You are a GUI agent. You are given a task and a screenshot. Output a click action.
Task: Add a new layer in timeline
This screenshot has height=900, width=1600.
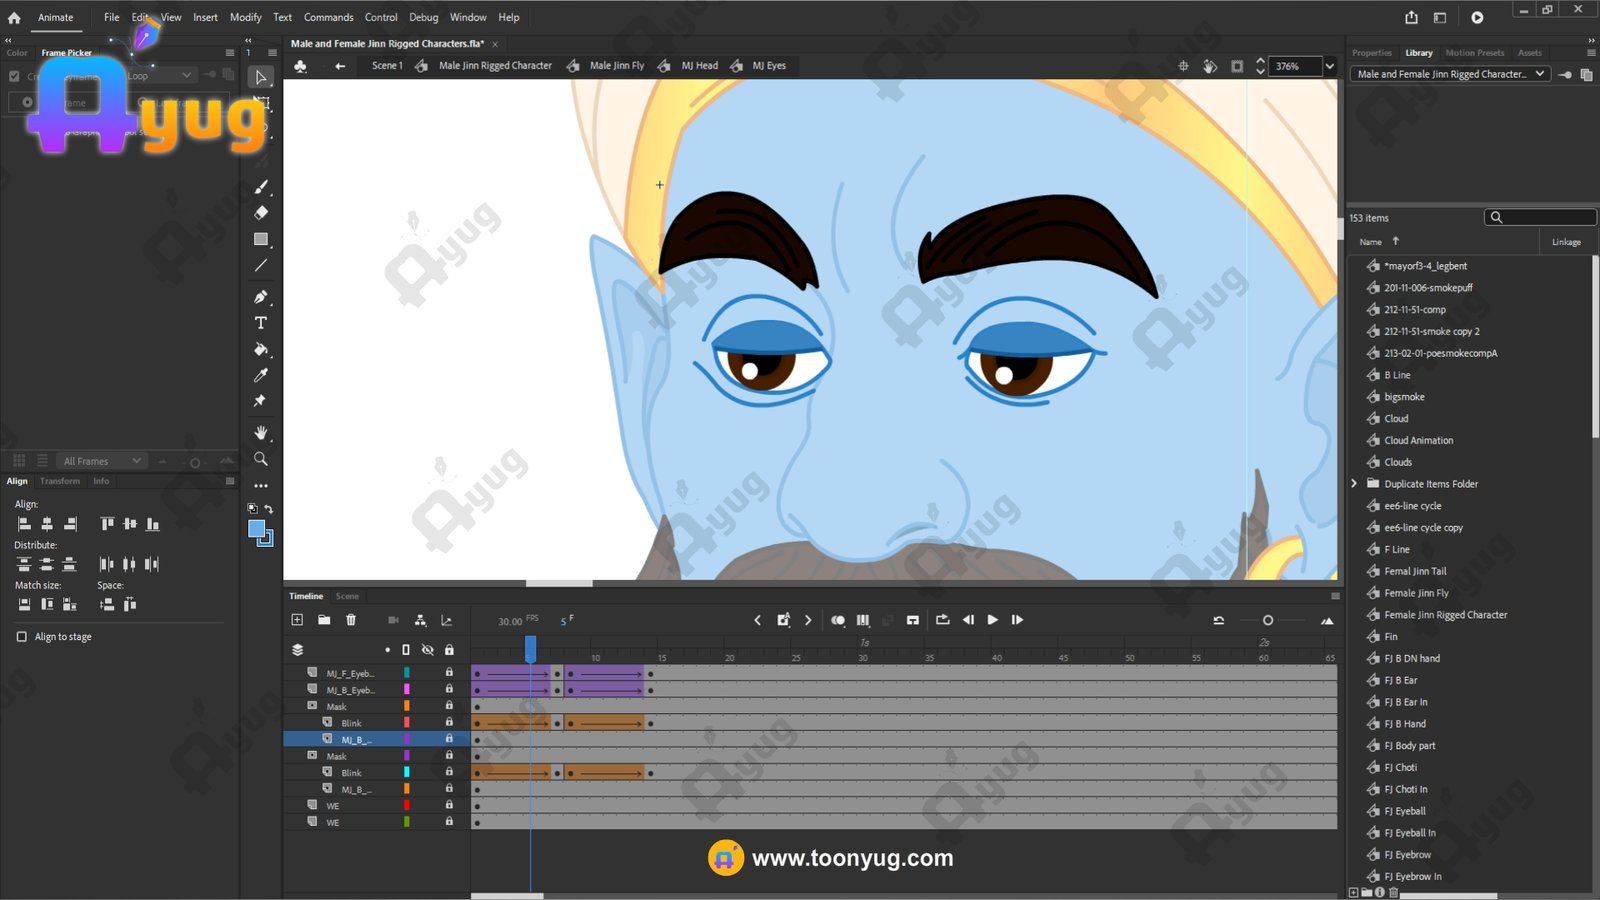[297, 620]
